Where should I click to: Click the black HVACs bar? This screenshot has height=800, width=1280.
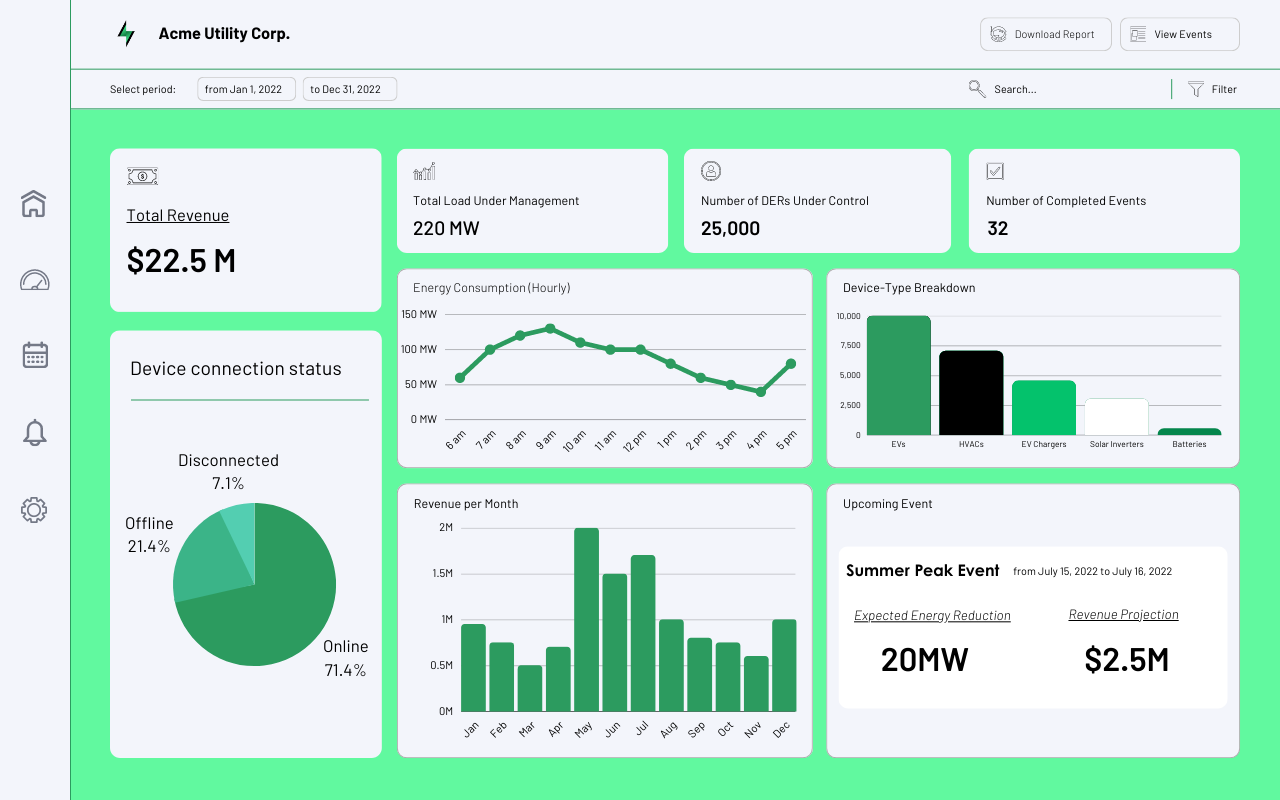(x=971, y=393)
